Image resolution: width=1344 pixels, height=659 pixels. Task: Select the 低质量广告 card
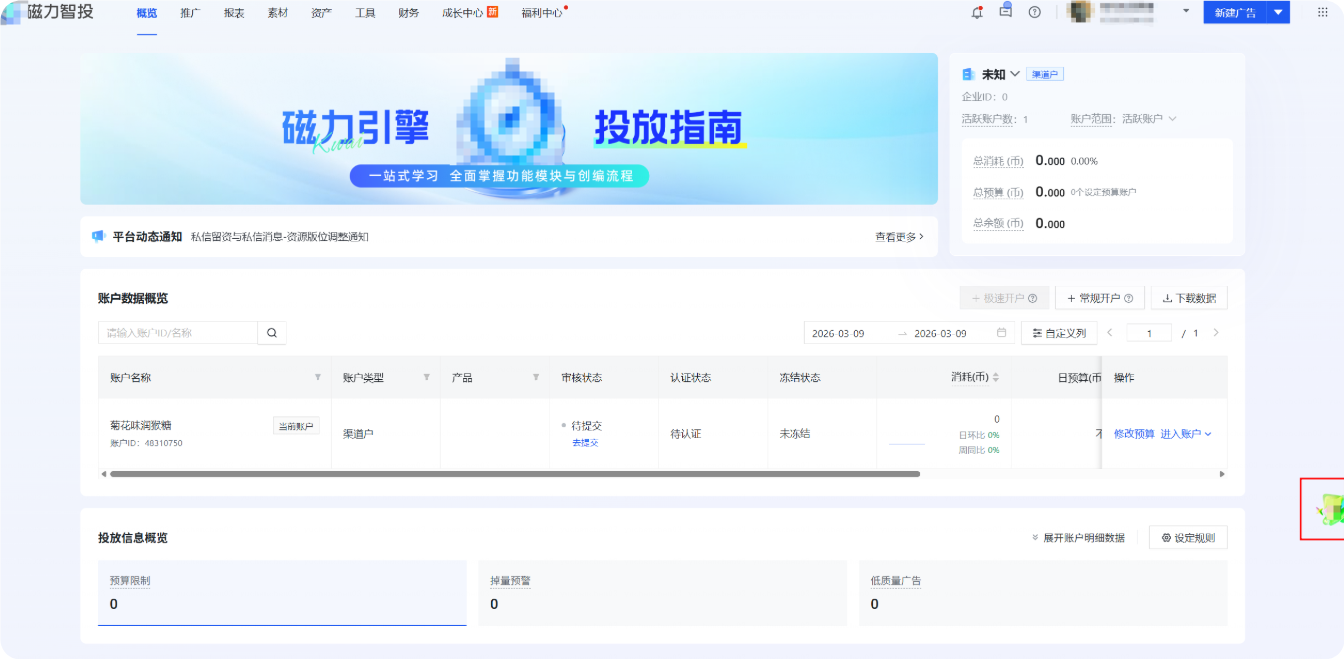click(x=1043, y=593)
